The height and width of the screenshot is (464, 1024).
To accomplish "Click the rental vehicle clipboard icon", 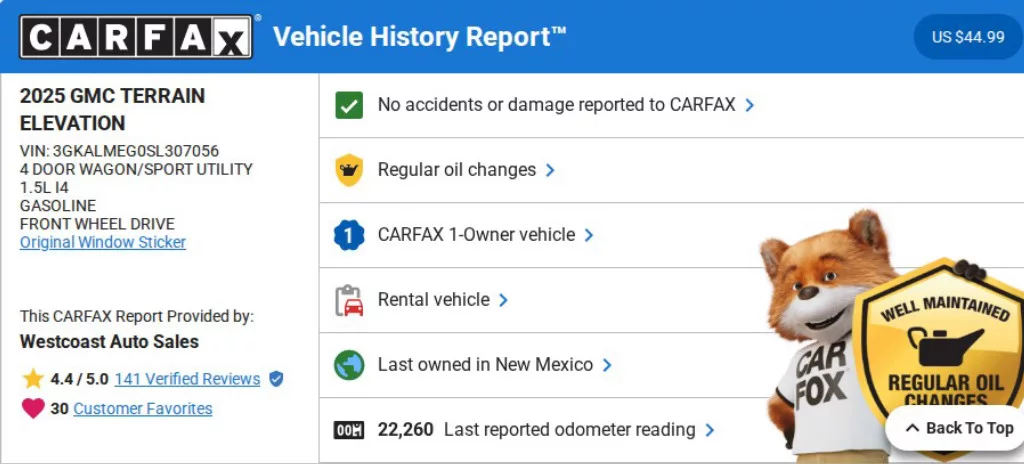I will 349,300.
